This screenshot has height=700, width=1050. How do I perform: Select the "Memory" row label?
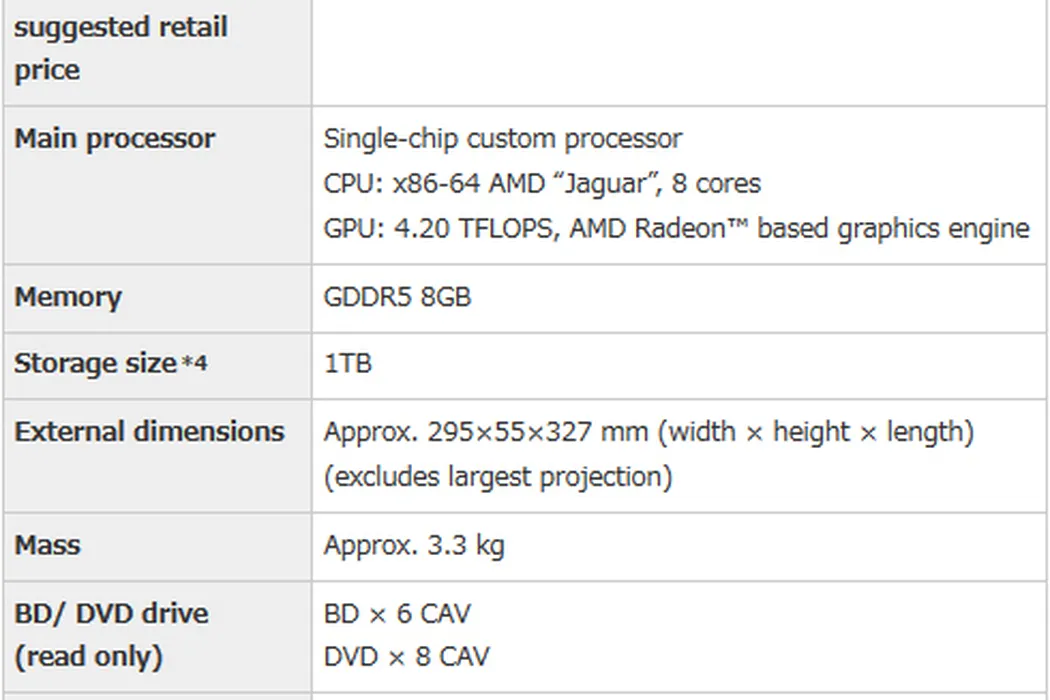(68, 297)
